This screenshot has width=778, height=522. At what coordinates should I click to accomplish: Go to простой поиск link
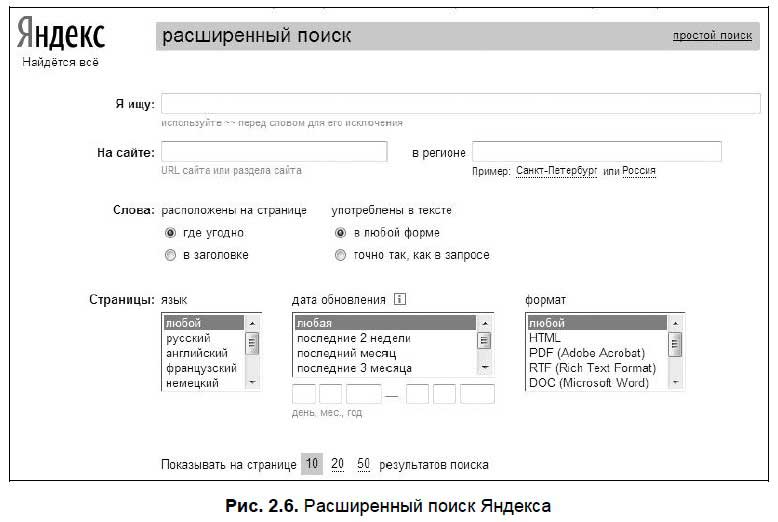pyautogui.click(x=712, y=35)
